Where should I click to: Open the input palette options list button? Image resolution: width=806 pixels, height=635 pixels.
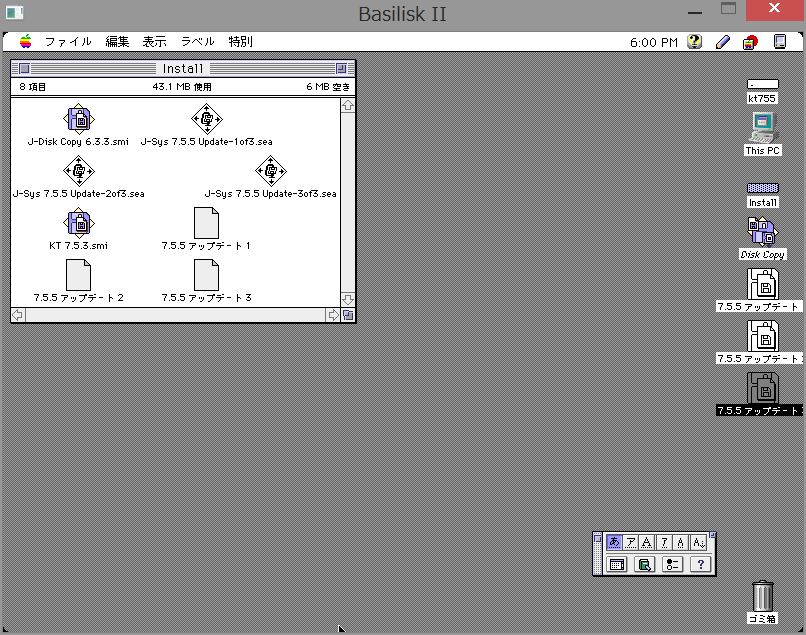coord(672,565)
